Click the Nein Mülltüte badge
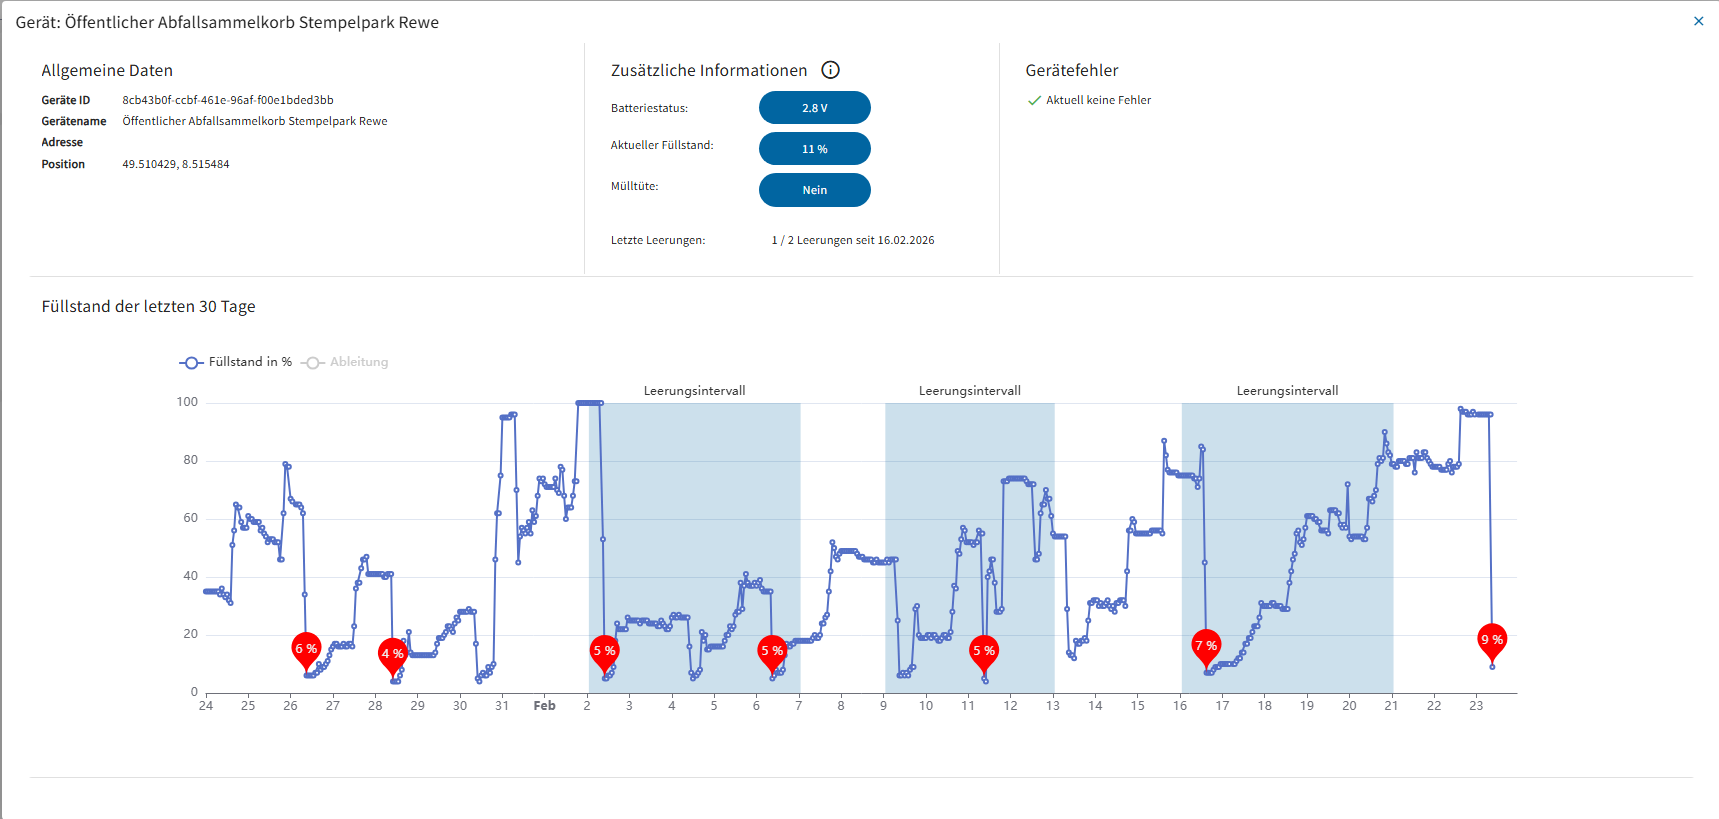This screenshot has width=1719, height=819. pos(814,190)
